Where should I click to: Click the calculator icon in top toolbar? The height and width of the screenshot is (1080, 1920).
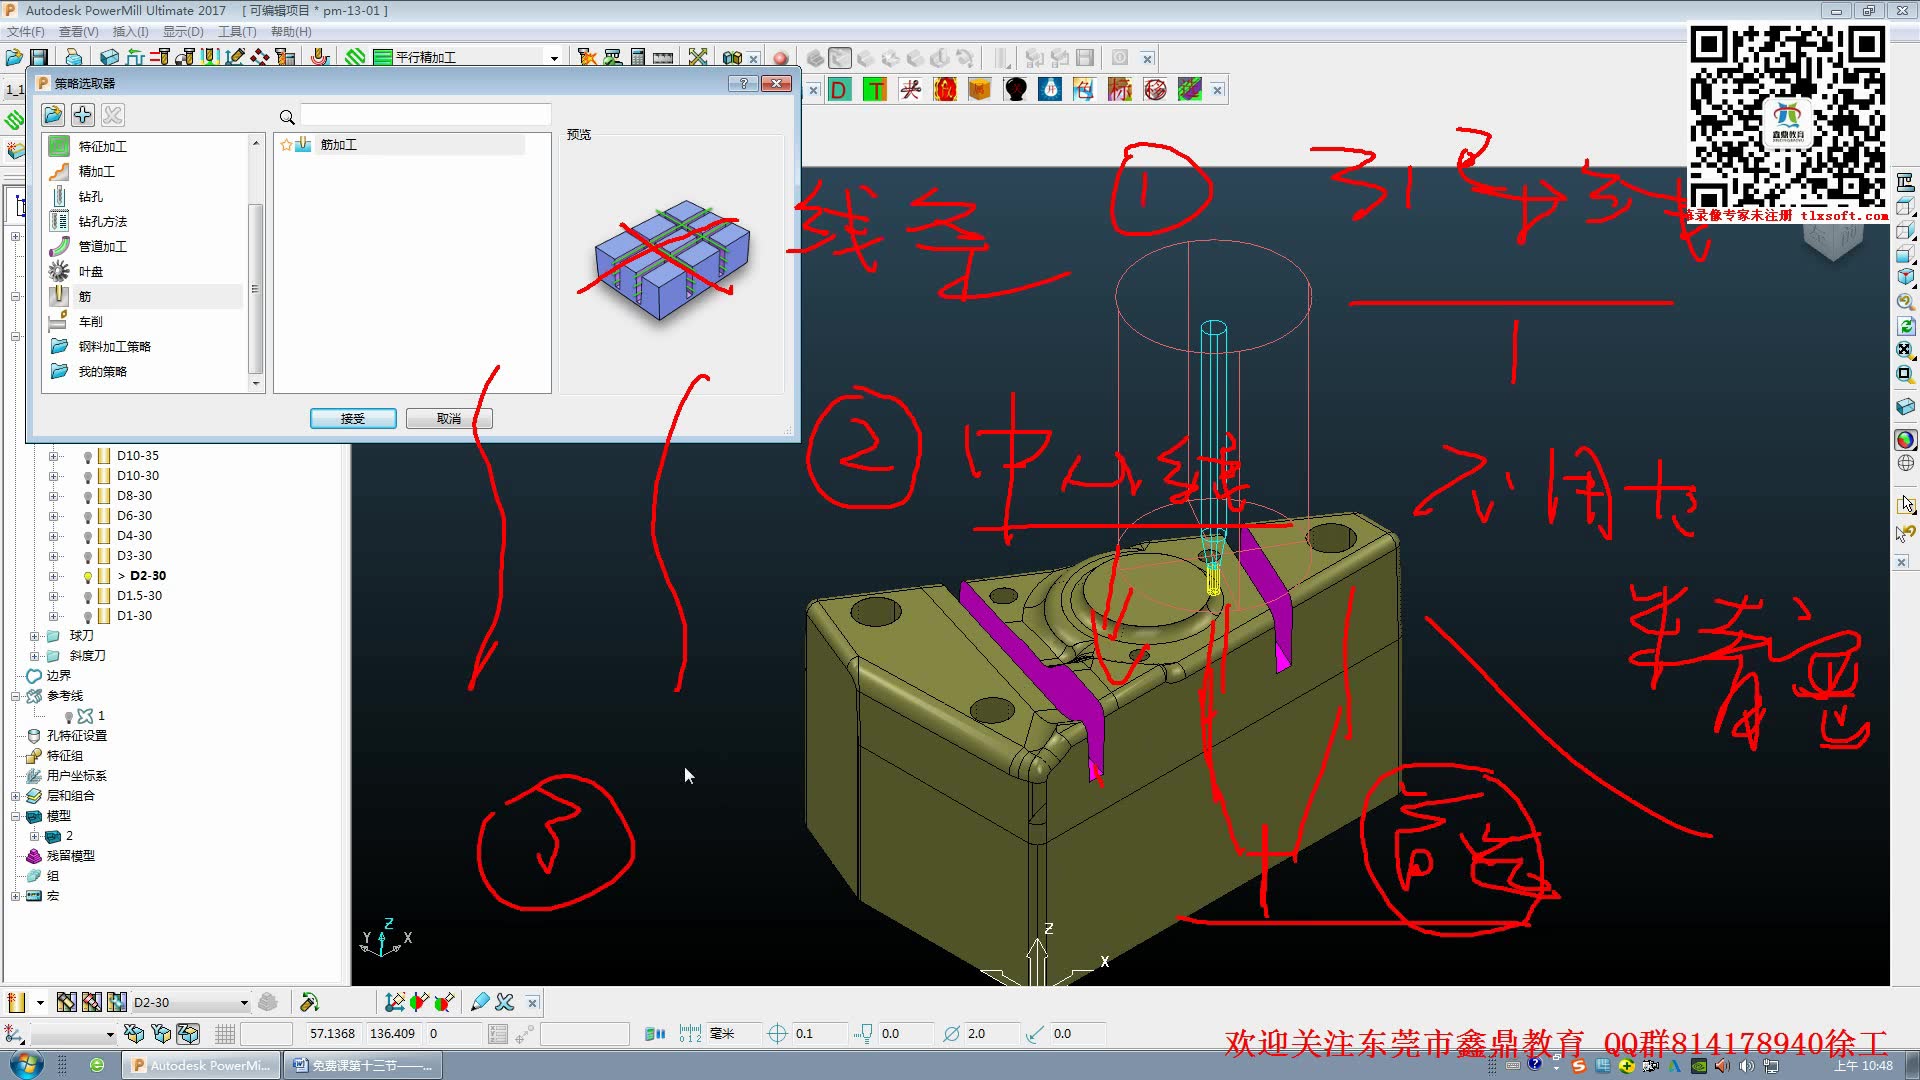[638, 57]
